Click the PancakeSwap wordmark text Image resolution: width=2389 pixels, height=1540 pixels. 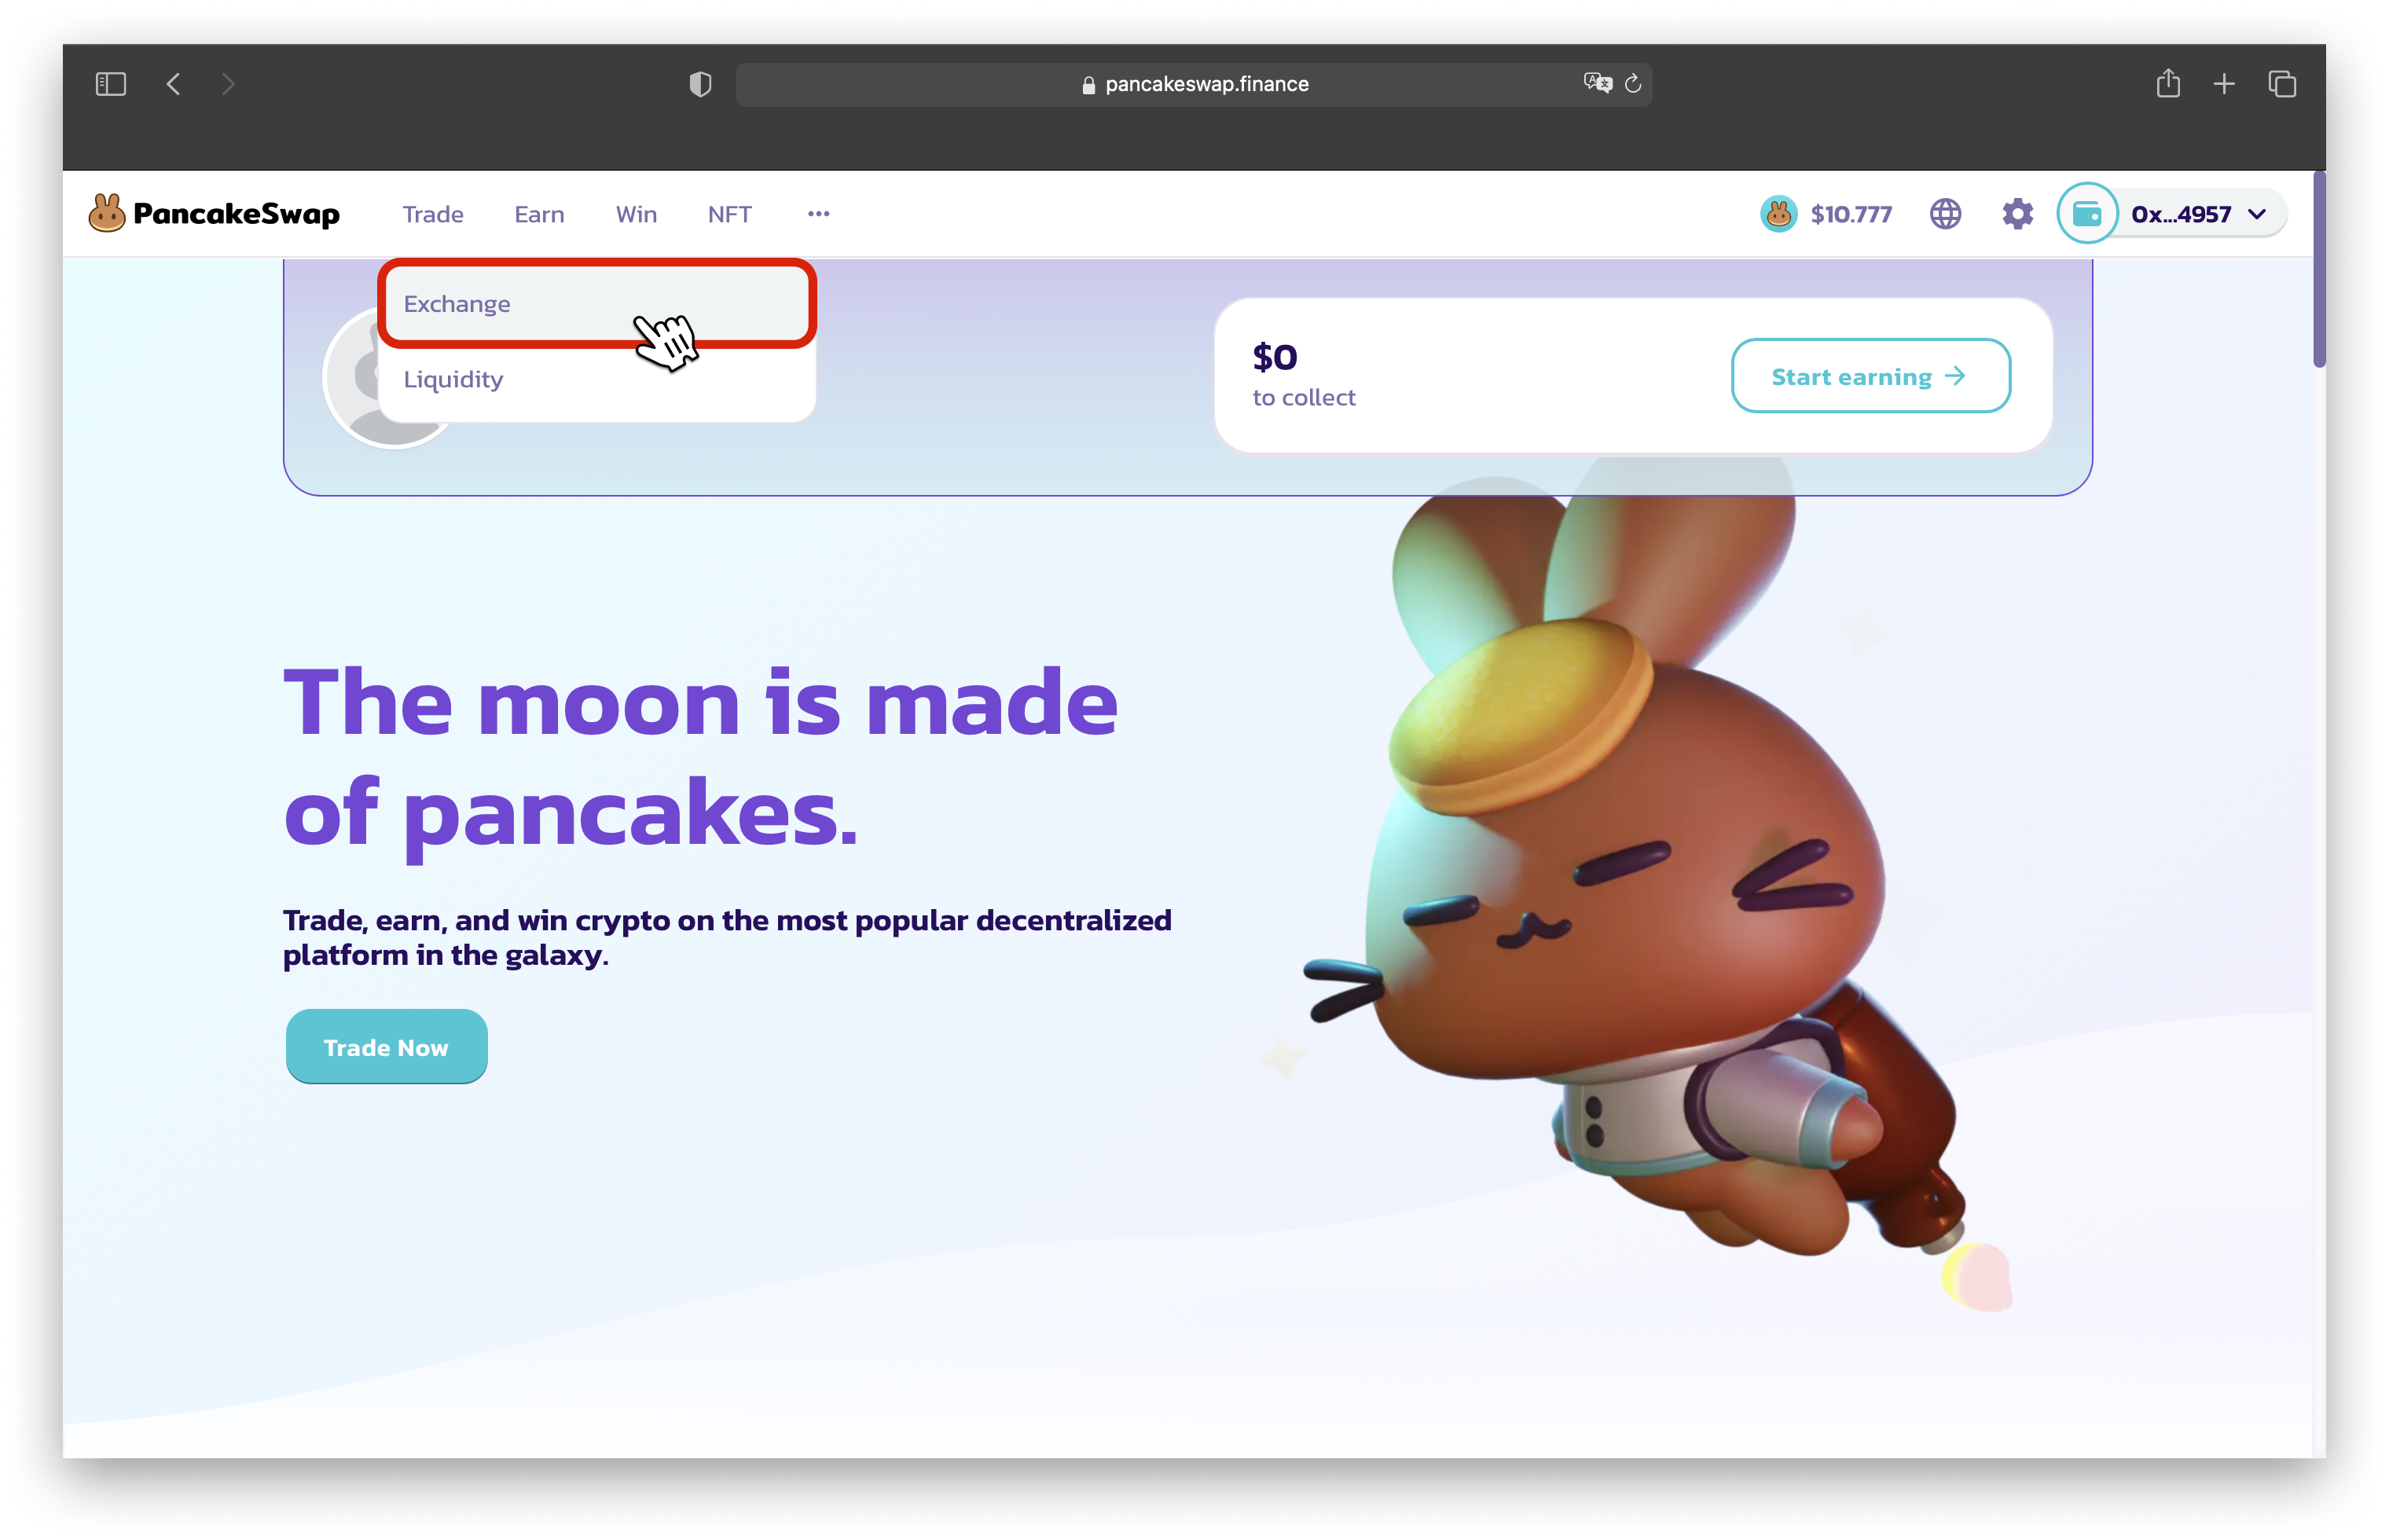click(x=236, y=214)
